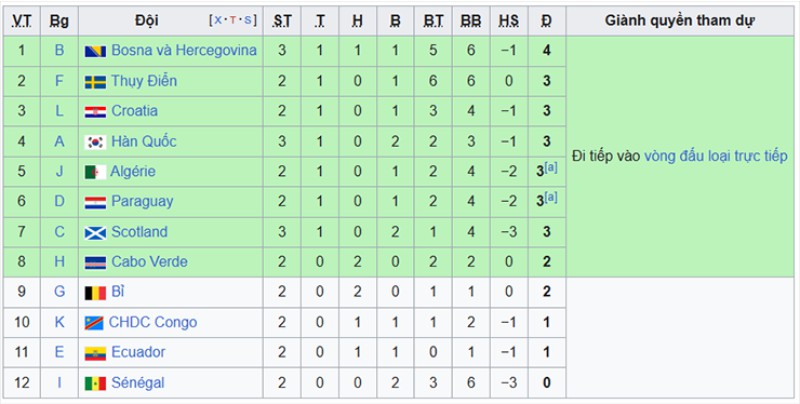
Task: Click the Bosnia and Herzegovina flag icon
Action: click(95, 52)
